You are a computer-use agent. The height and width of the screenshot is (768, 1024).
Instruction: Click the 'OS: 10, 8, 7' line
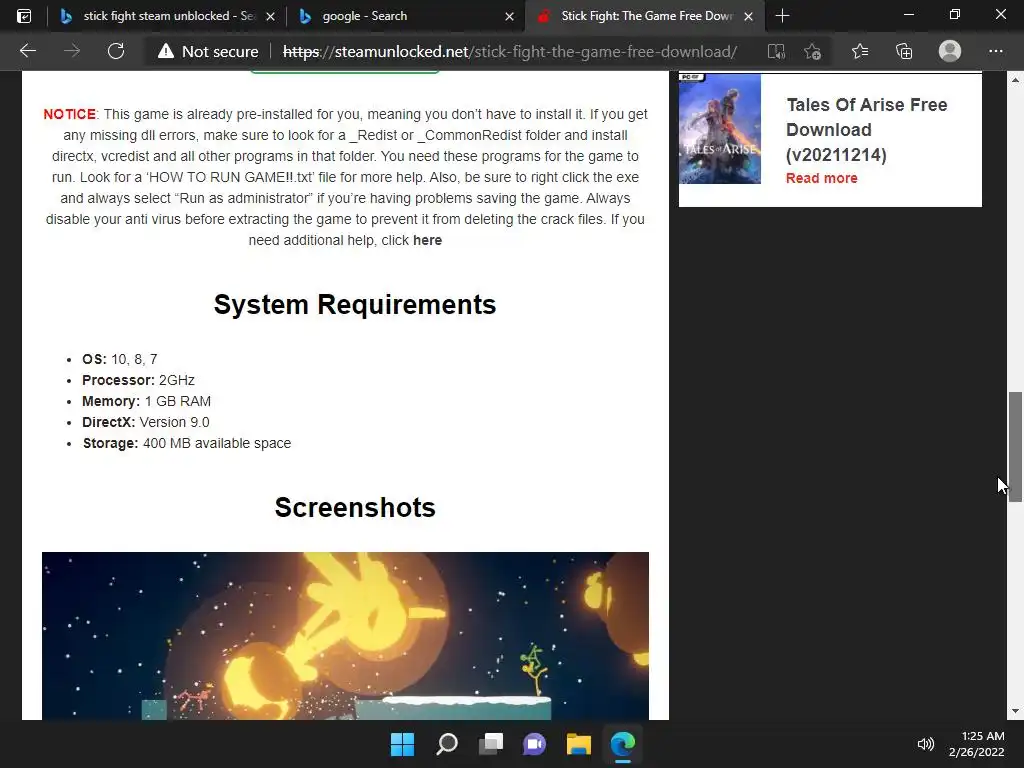click(120, 359)
